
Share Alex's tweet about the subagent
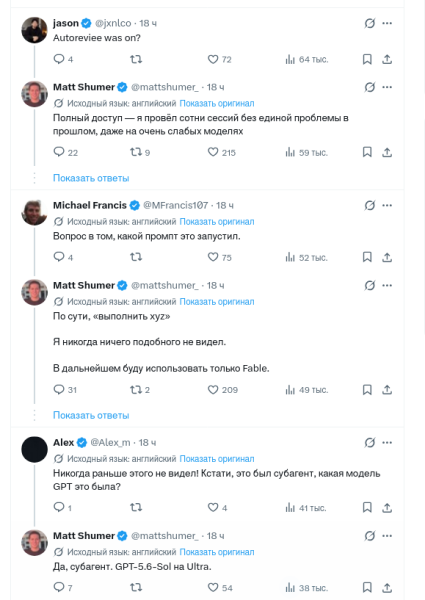[x=387, y=507]
